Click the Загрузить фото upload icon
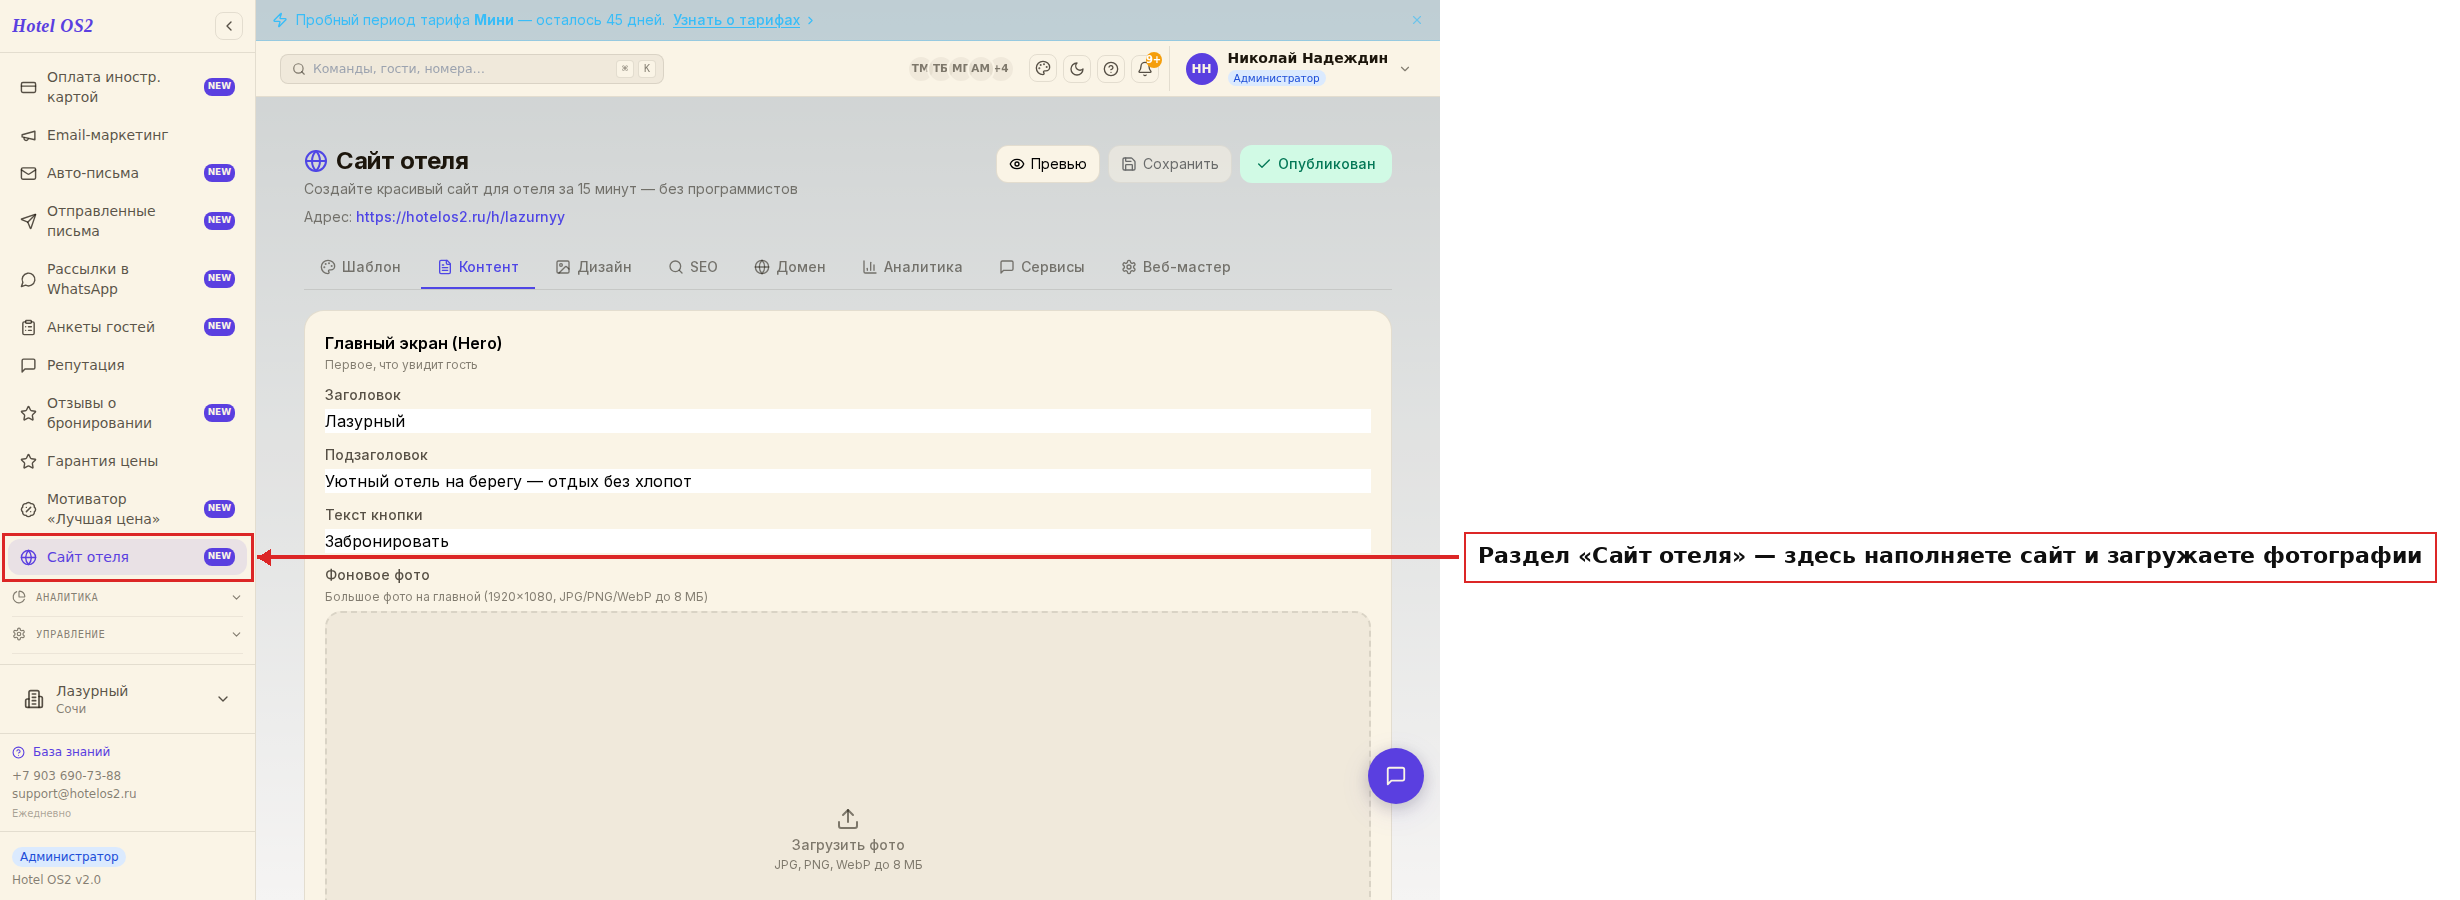This screenshot has width=2460, height=900. [x=848, y=819]
